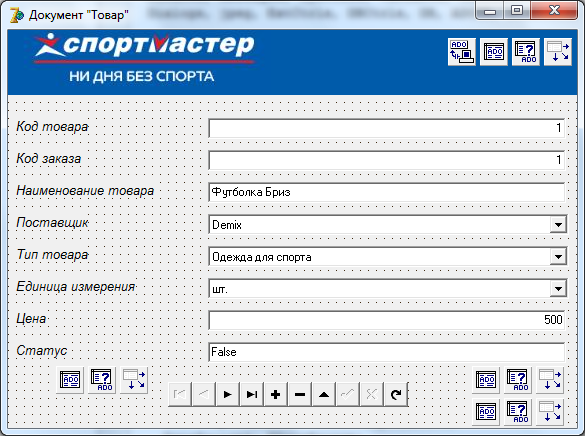Cancel the edit with X navigator button
The image size is (585, 436).
[372, 394]
